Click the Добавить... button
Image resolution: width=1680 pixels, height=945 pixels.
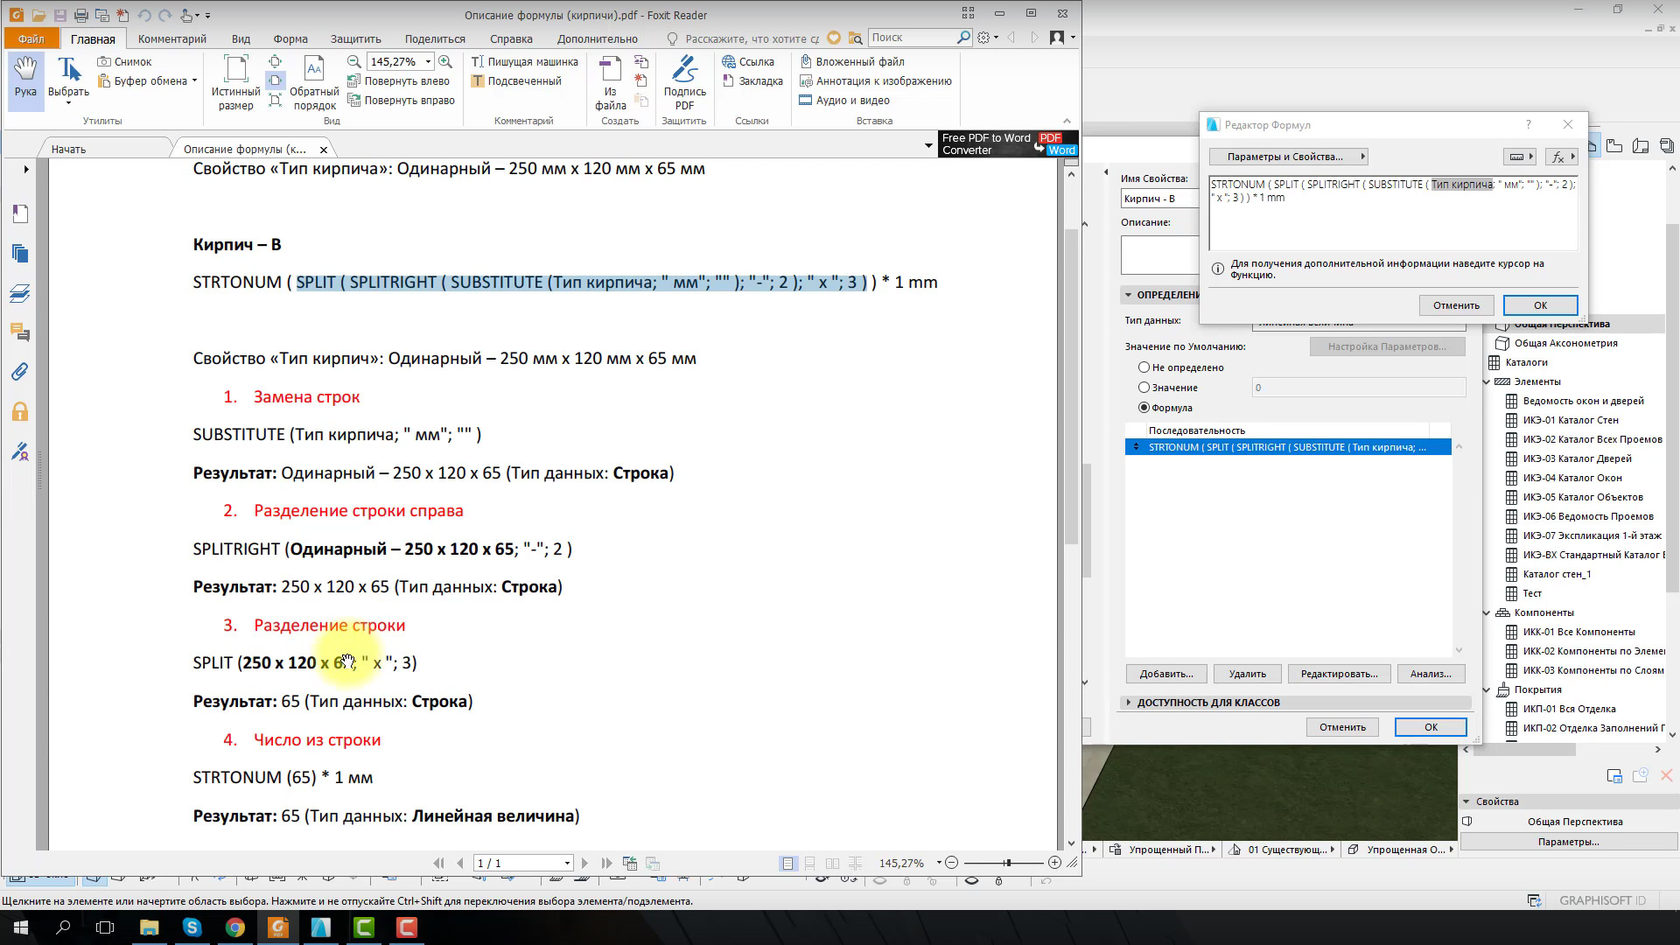(1166, 674)
